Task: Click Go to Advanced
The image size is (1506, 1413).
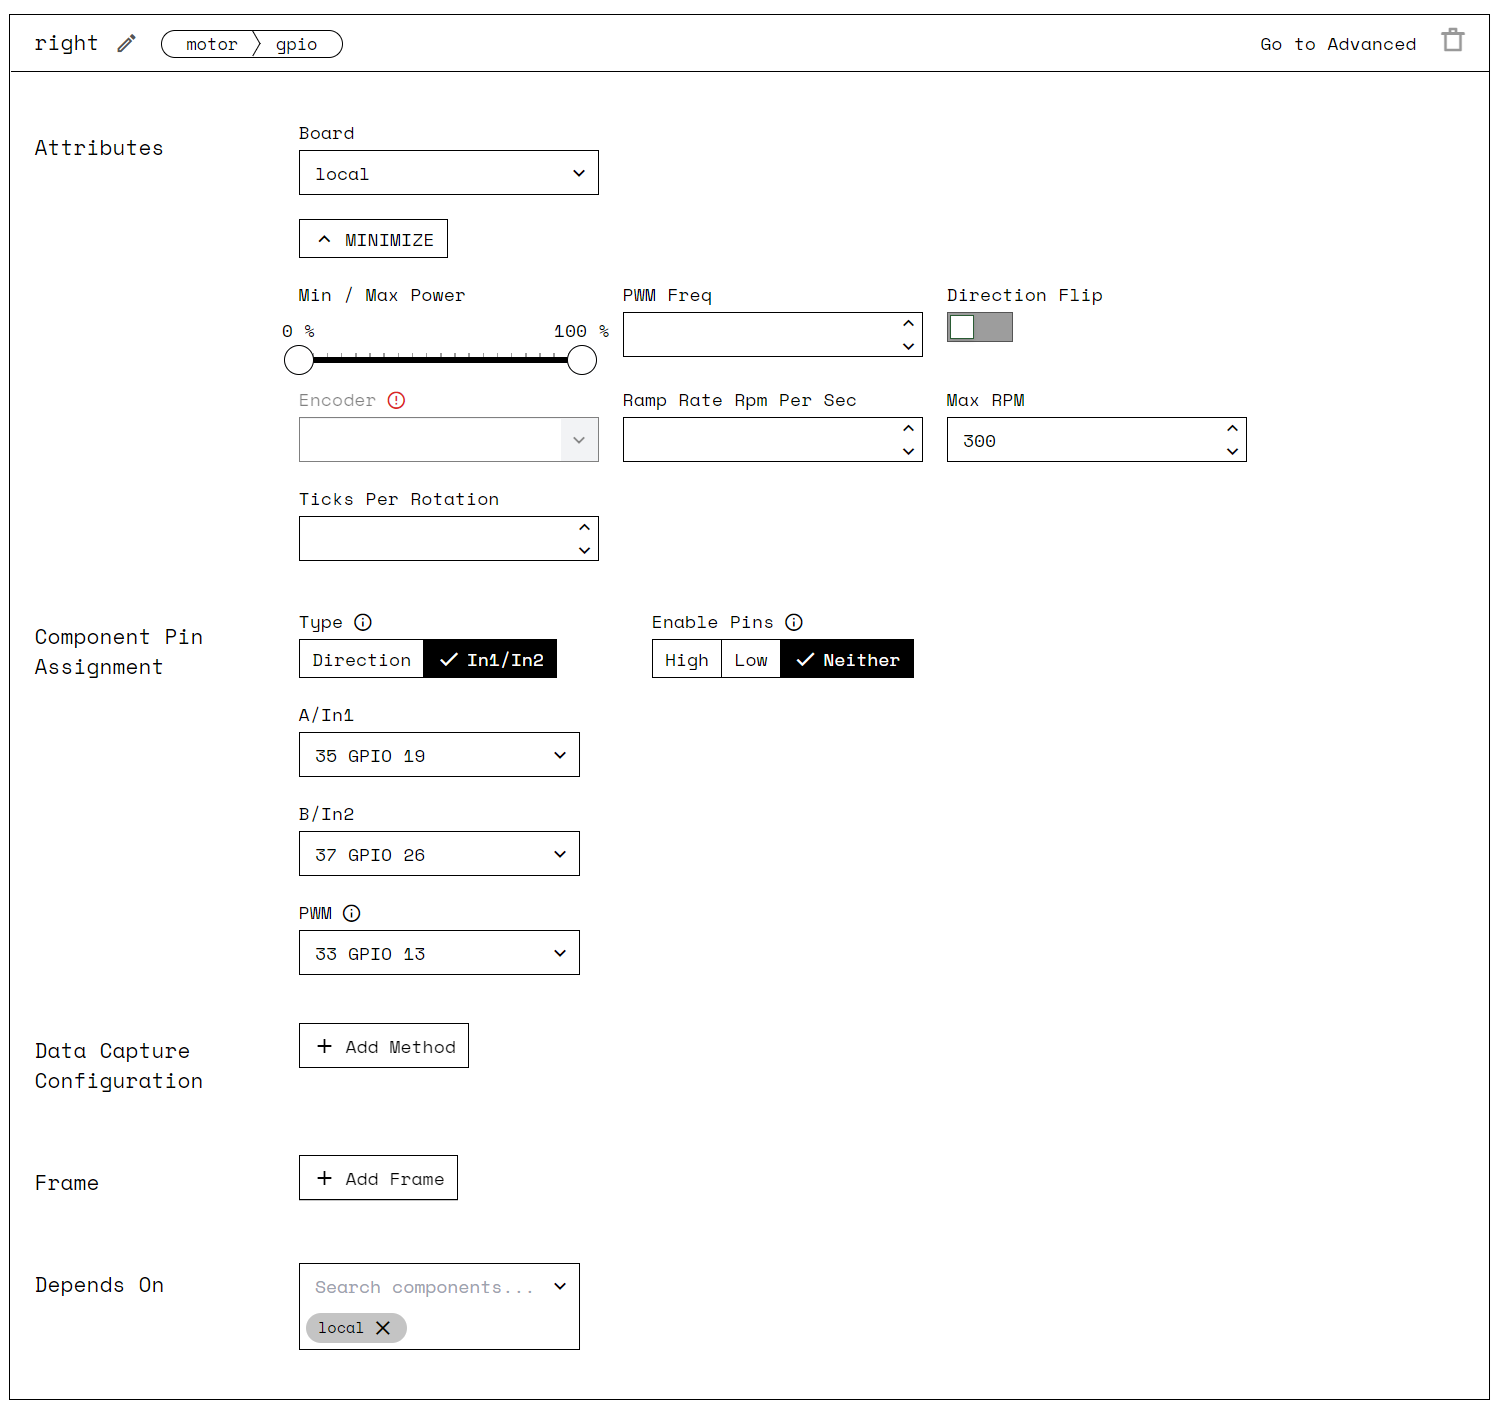Action: coord(1337,43)
